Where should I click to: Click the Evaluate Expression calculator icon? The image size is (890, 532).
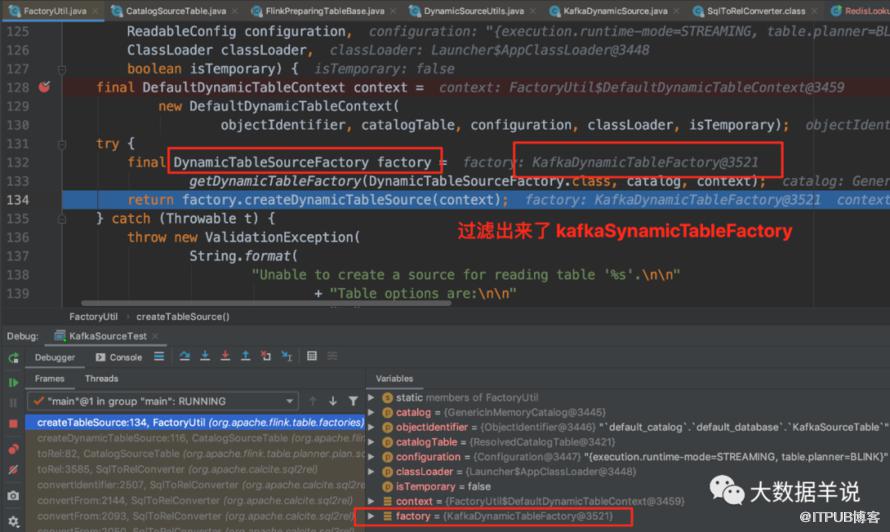(312, 356)
